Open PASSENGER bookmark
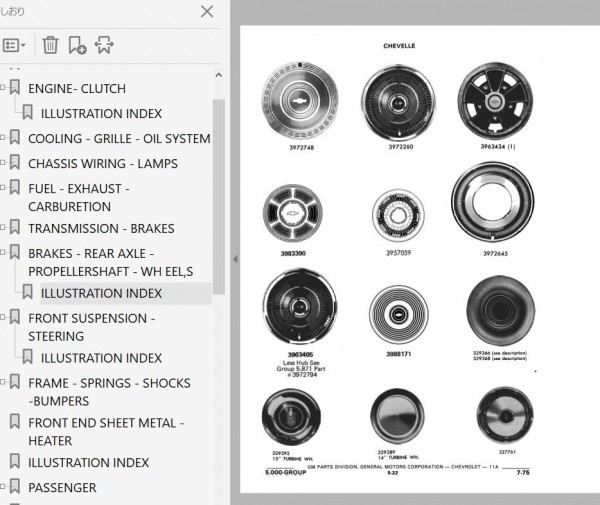 (62, 488)
